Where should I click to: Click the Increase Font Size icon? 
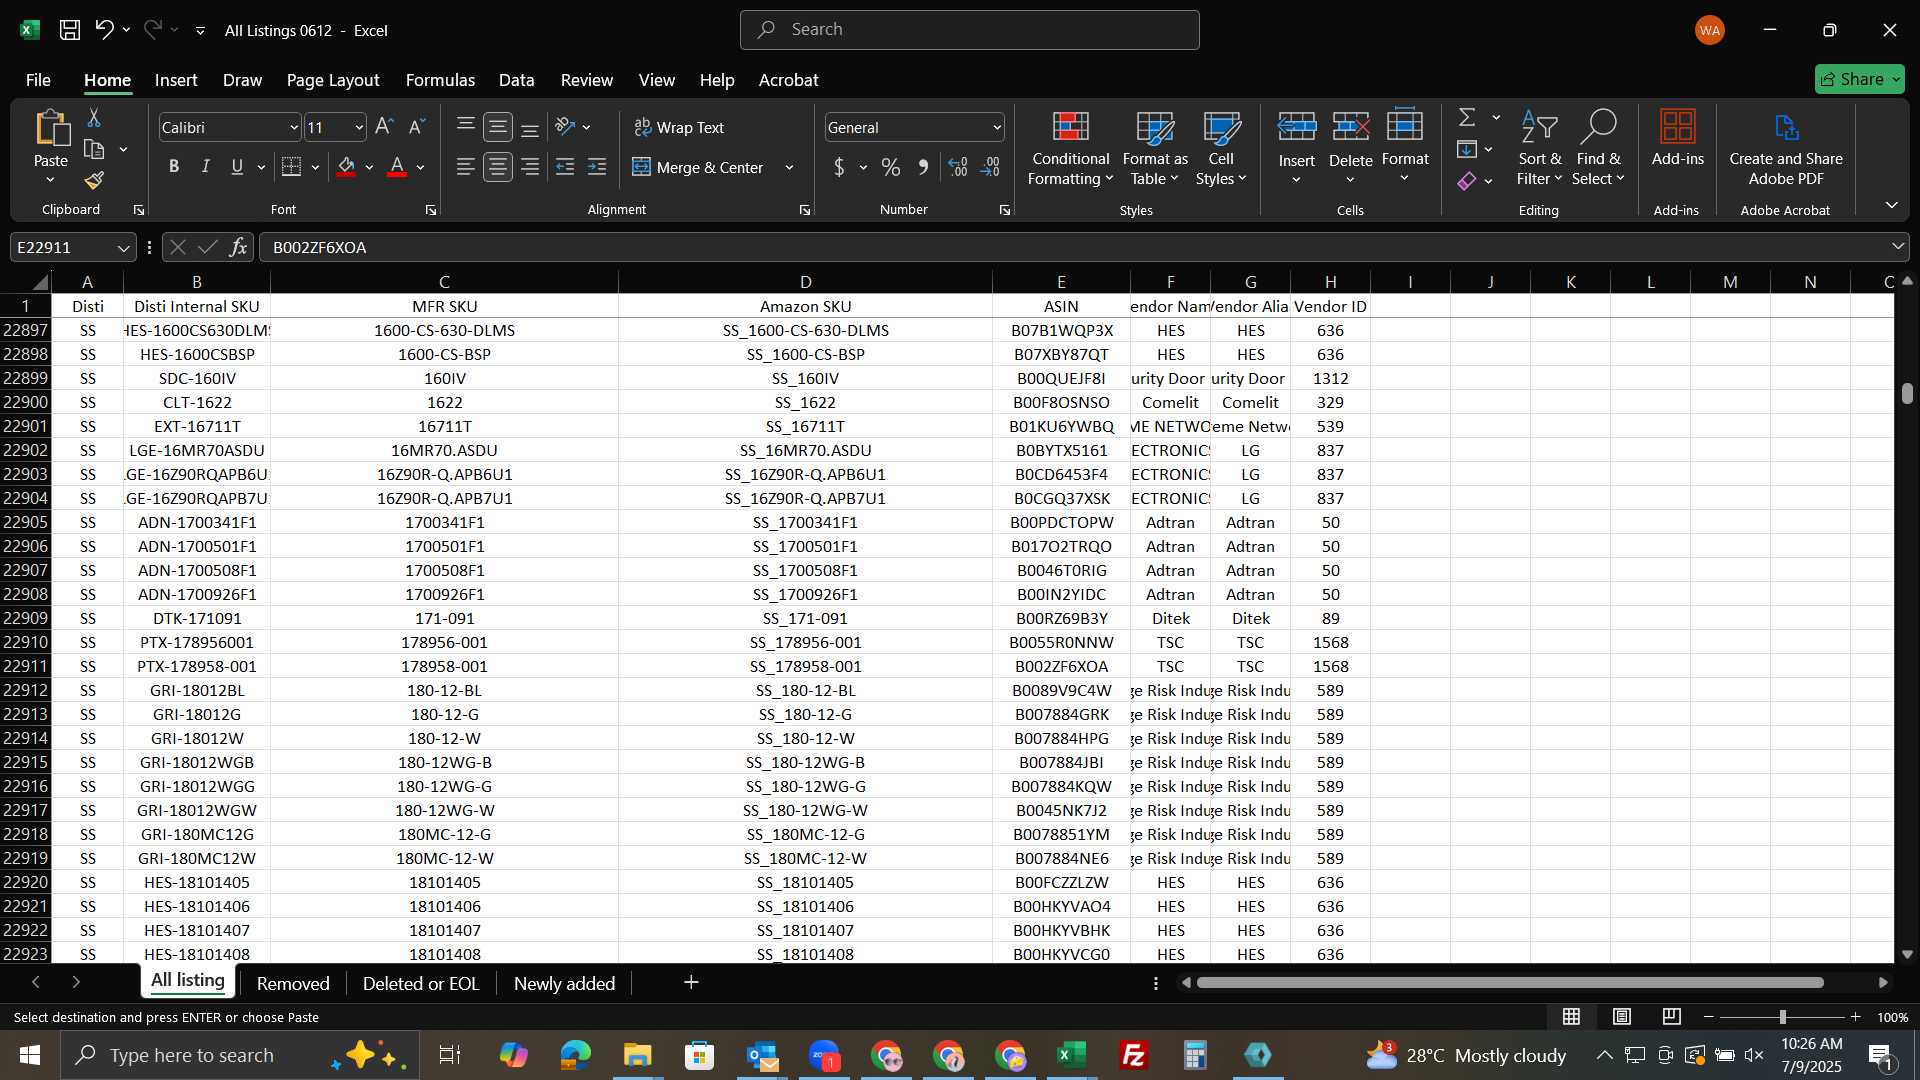384,127
